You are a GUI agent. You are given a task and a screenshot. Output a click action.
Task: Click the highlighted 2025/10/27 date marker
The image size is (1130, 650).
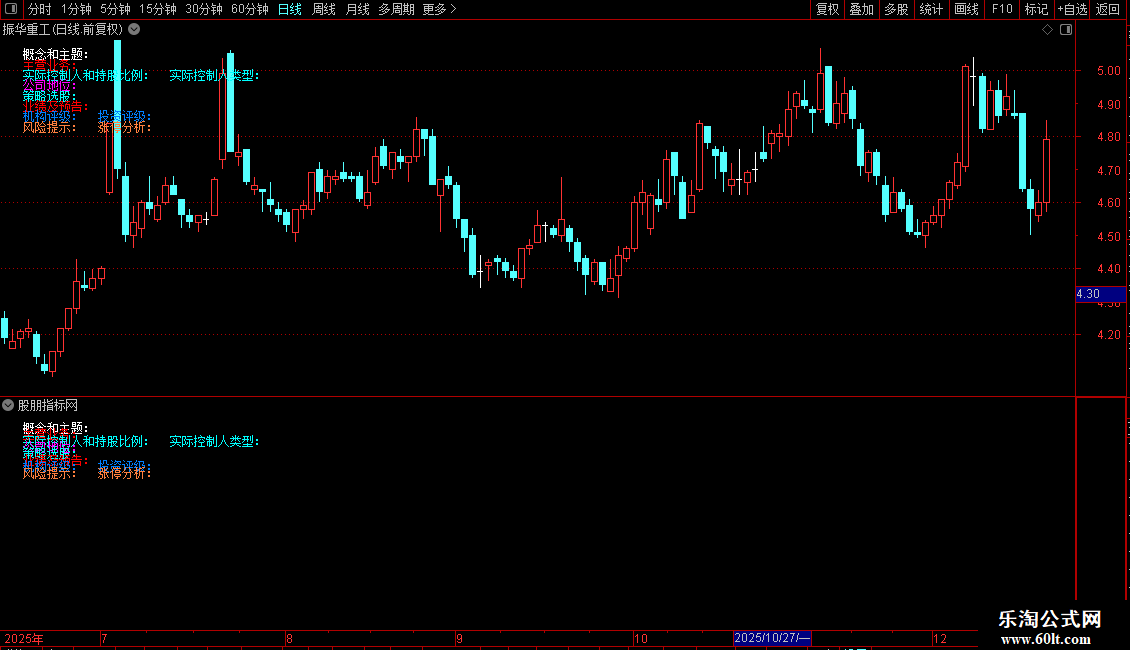point(773,638)
